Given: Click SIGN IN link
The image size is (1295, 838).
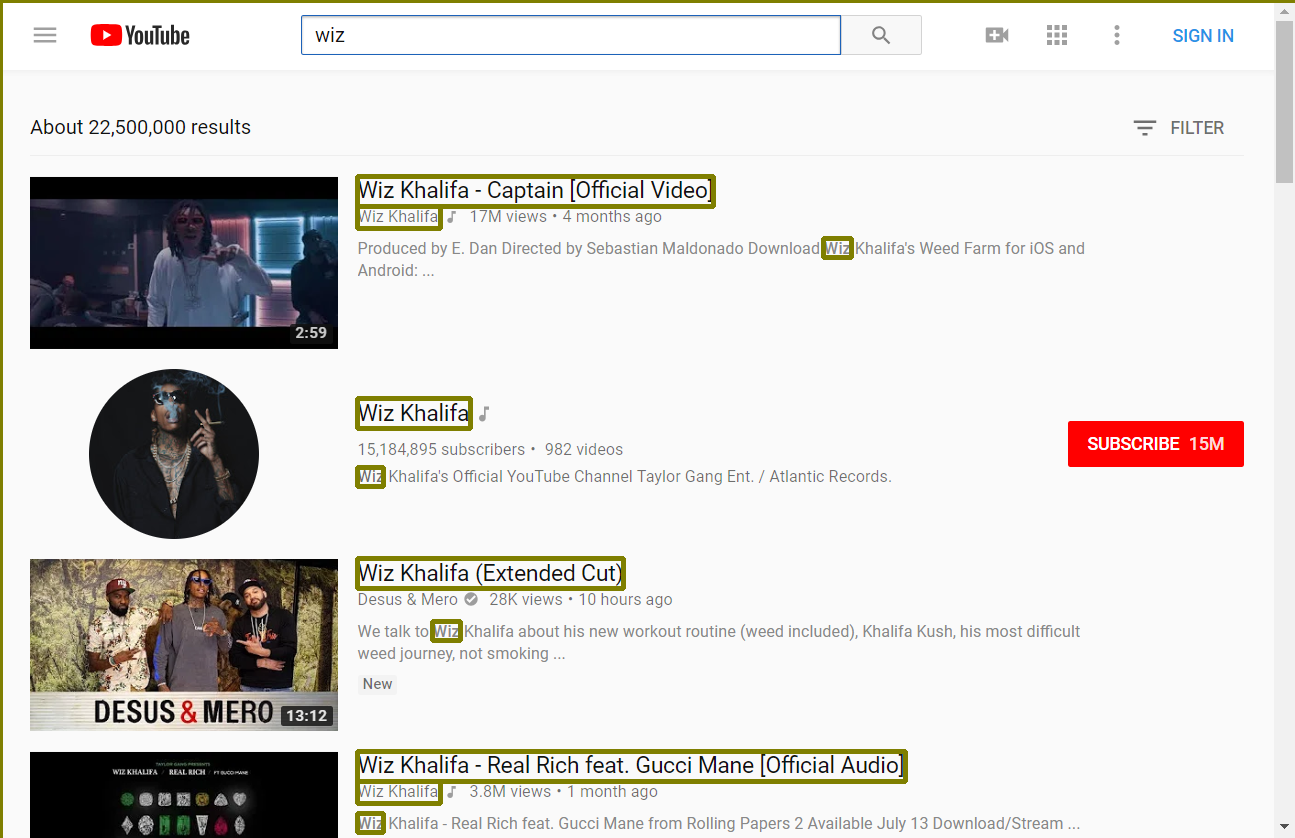Looking at the screenshot, I should [1203, 36].
